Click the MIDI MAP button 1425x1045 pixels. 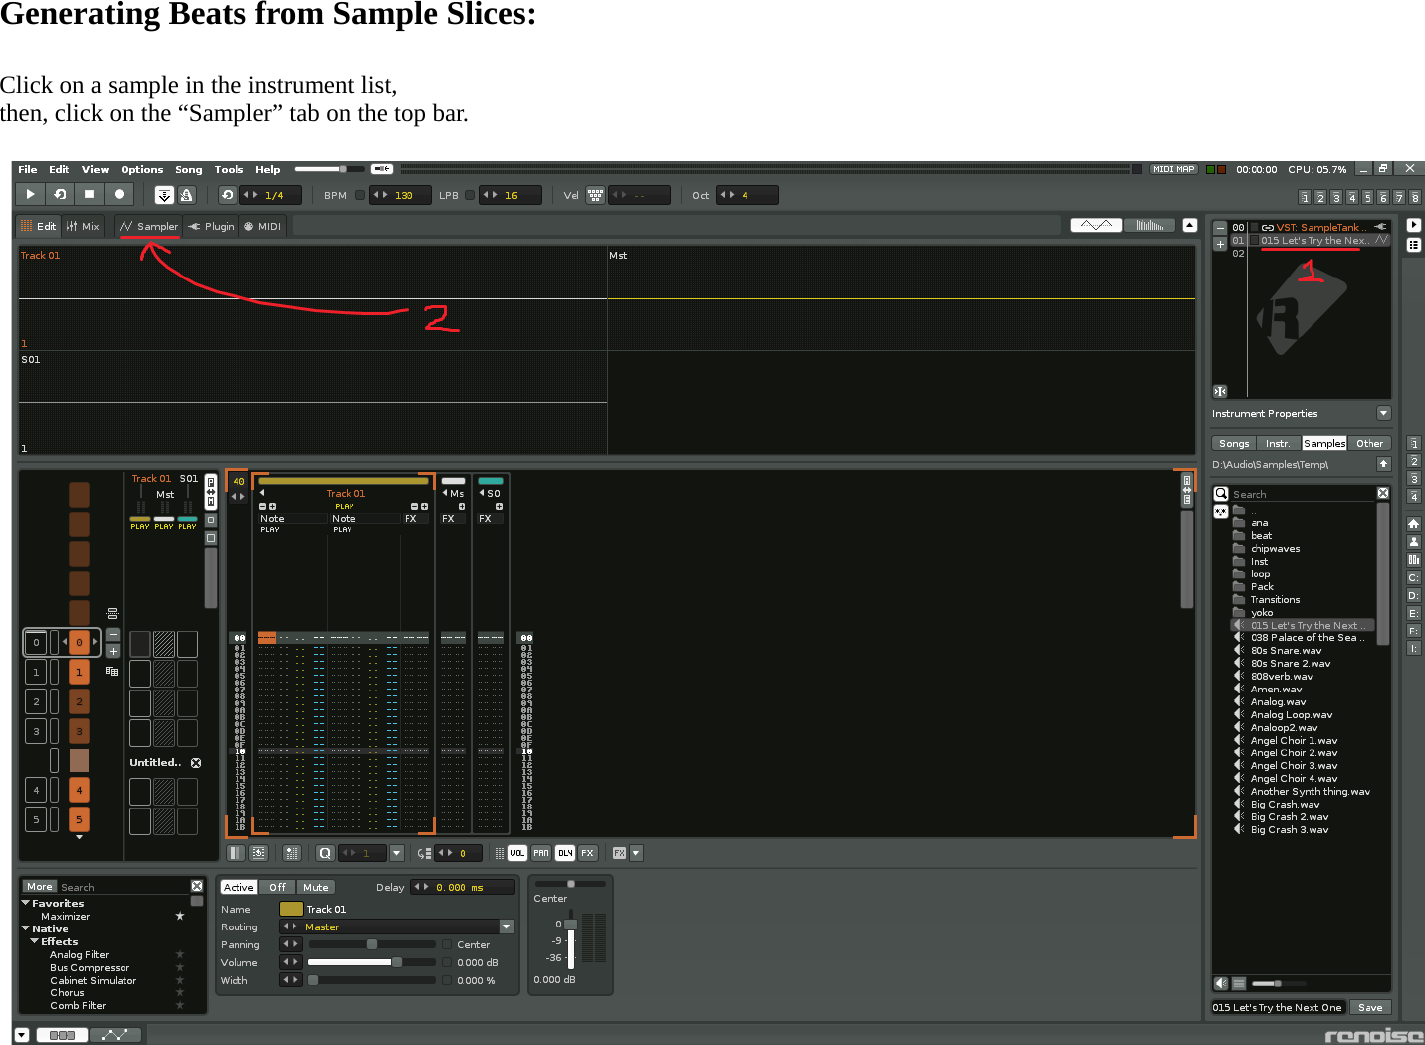tap(1174, 169)
